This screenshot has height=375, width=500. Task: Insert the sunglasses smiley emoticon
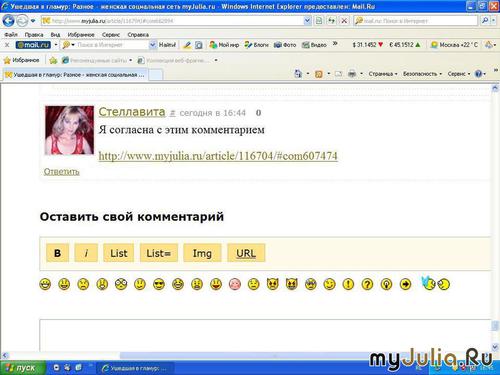(x=159, y=284)
